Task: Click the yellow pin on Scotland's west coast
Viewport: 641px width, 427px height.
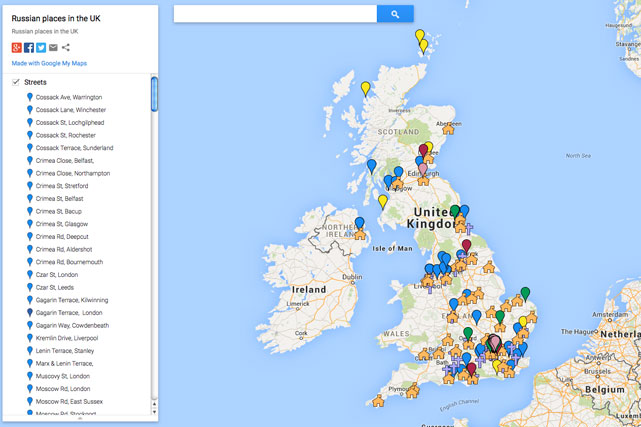Action: pos(365,89)
